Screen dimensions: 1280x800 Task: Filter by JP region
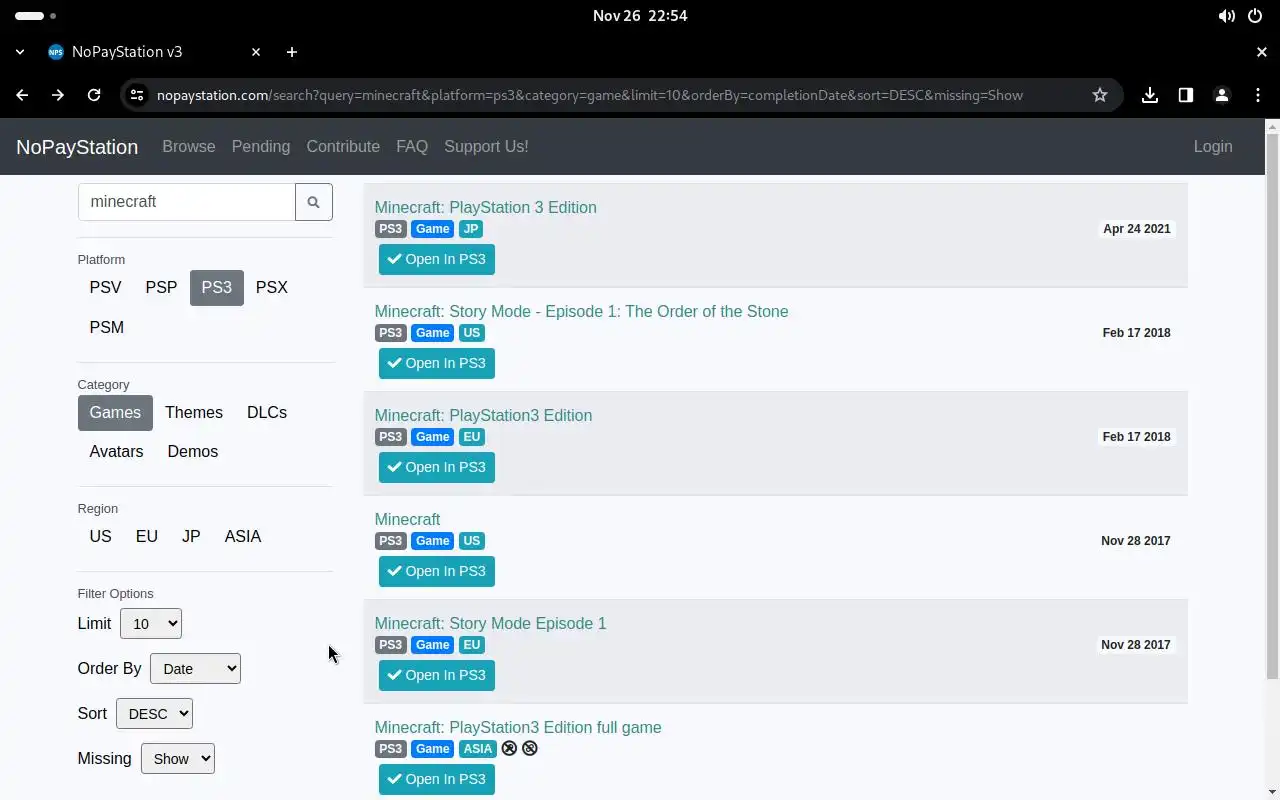[x=191, y=536]
